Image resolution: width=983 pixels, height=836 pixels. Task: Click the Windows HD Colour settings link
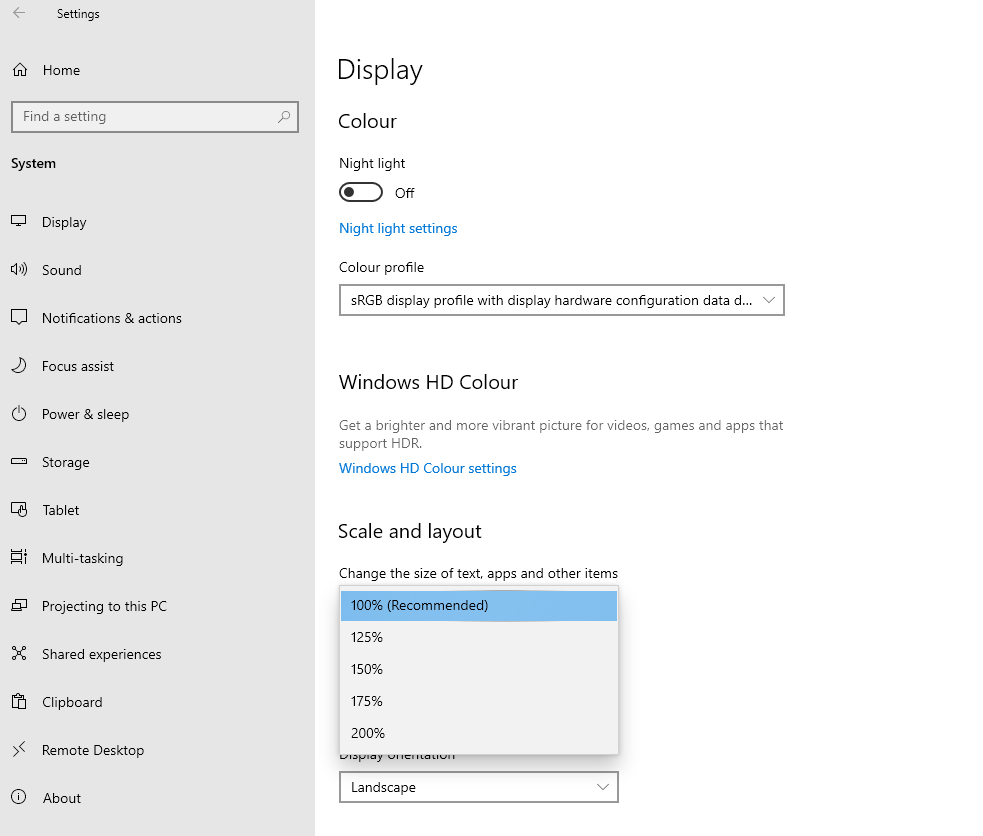pos(428,468)
